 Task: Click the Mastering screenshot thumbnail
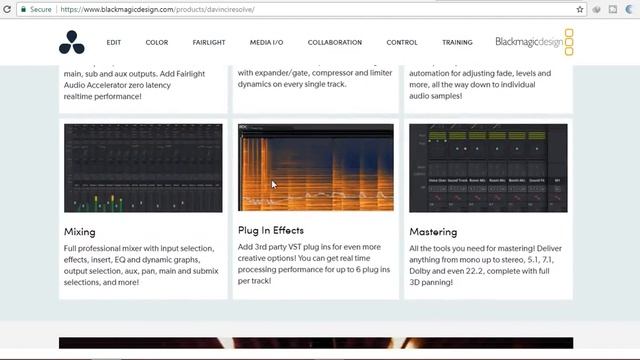pyautogui.click(x=488, y=168)
